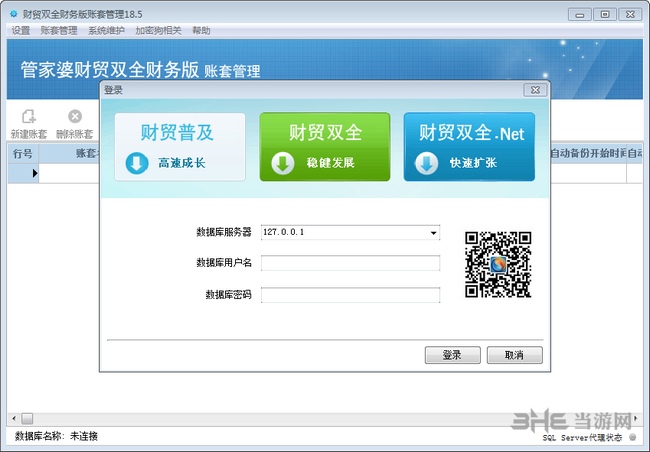
Task: Click the horizontal scrollbar thumb
Action: (x=27, y=418)
